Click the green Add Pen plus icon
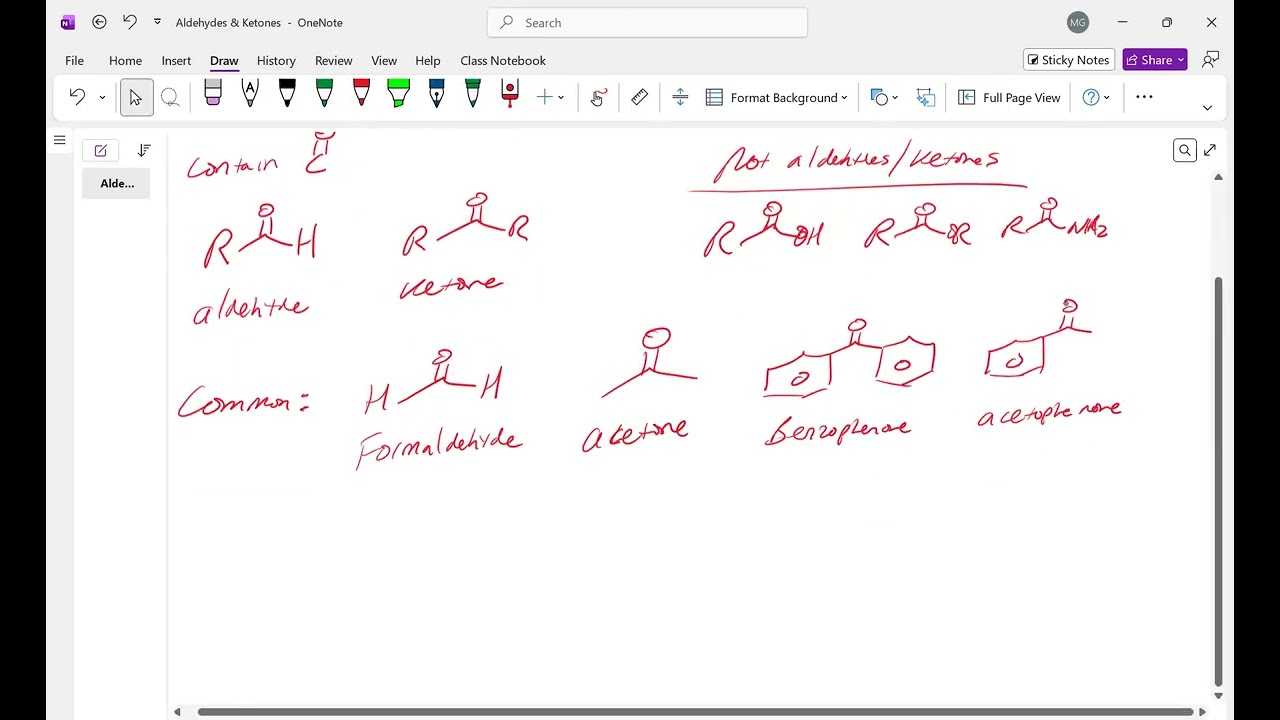Viewport: 1280px width, 720px height. click(x=544, y=97)
